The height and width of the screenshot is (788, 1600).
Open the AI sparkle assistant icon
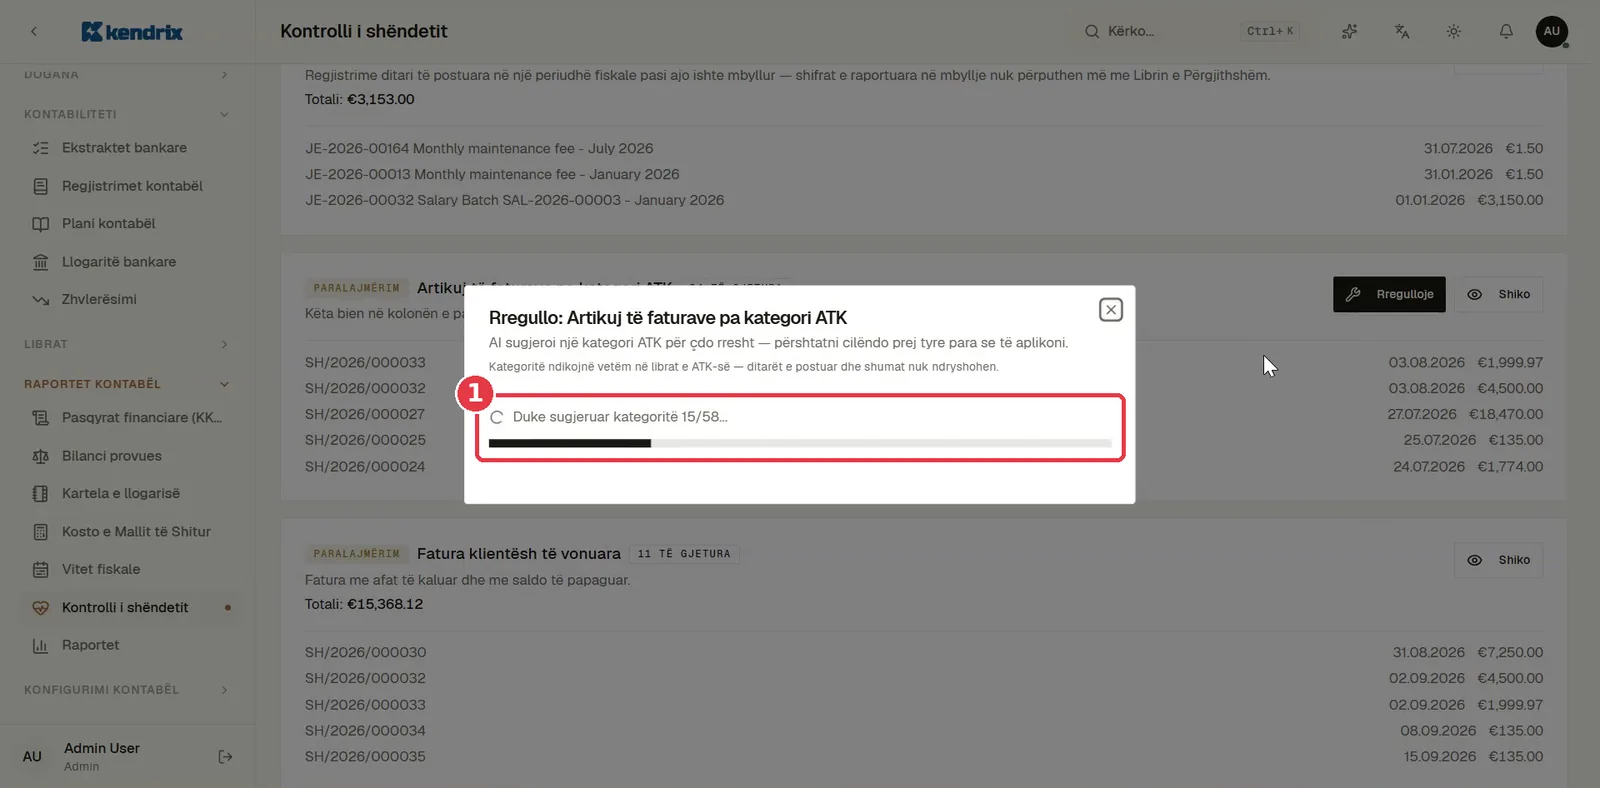(1350, 31)
